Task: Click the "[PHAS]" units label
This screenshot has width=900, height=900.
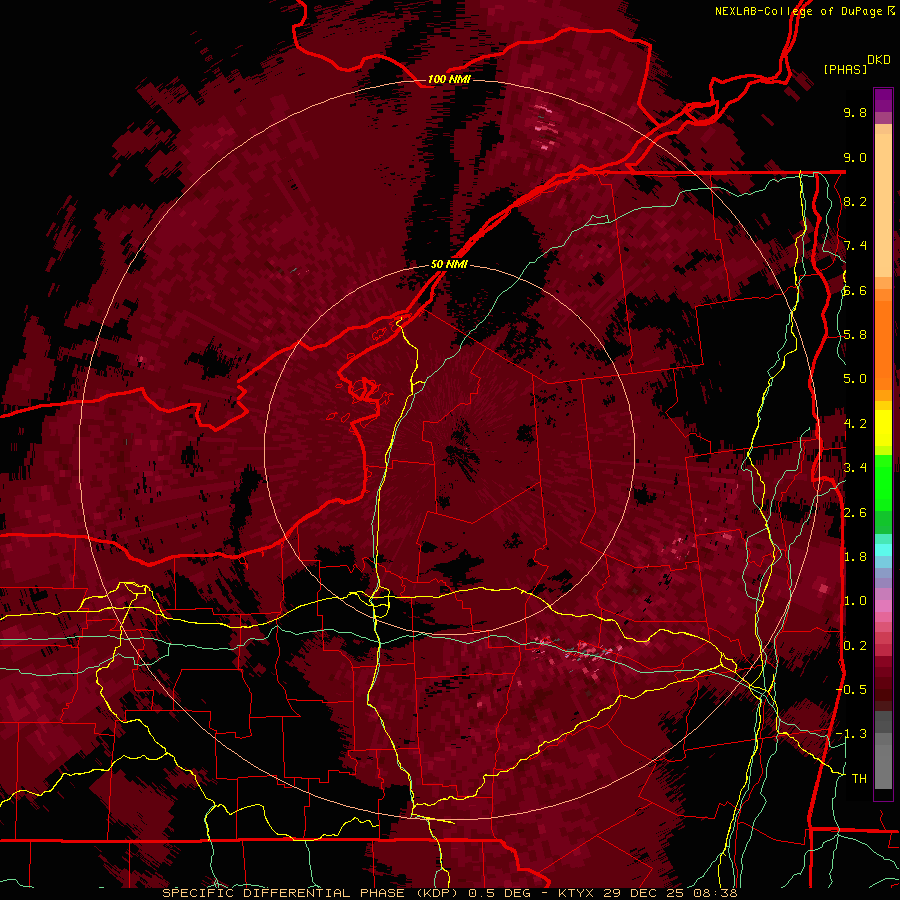Action: 845,69
